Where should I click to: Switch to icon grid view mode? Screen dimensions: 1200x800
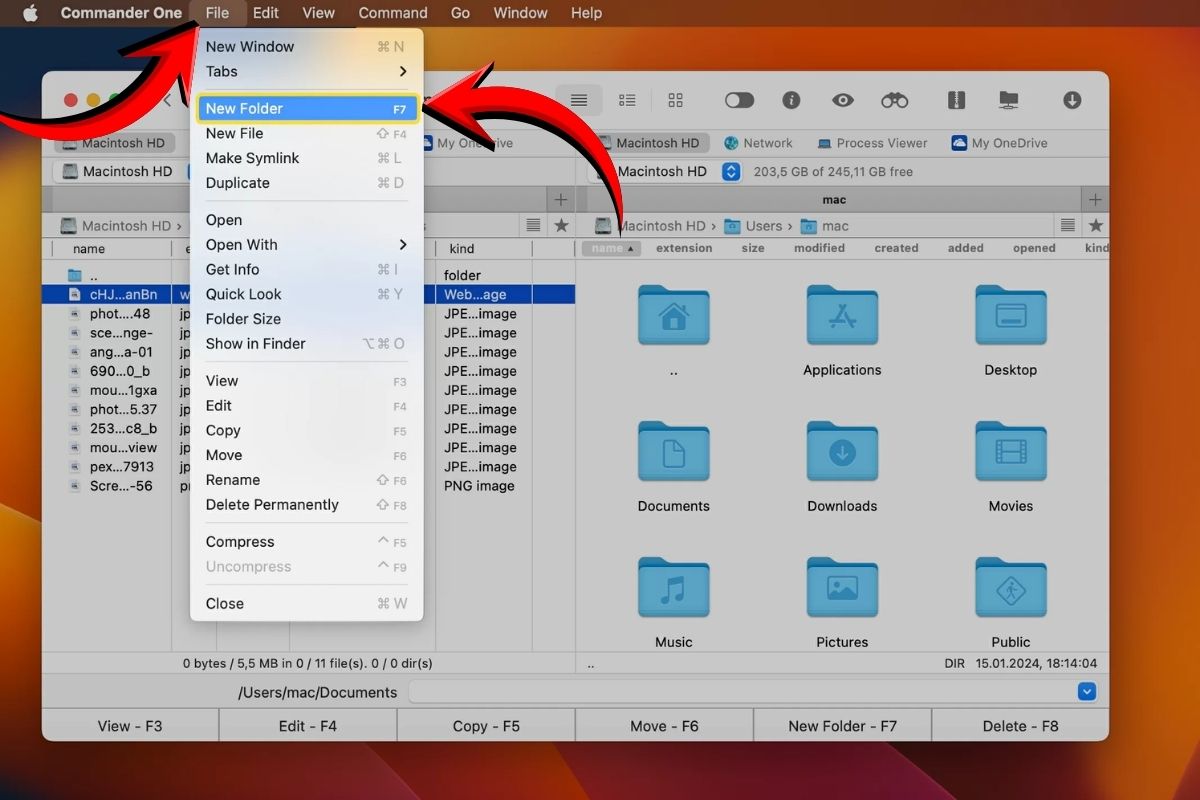point(676,100)
